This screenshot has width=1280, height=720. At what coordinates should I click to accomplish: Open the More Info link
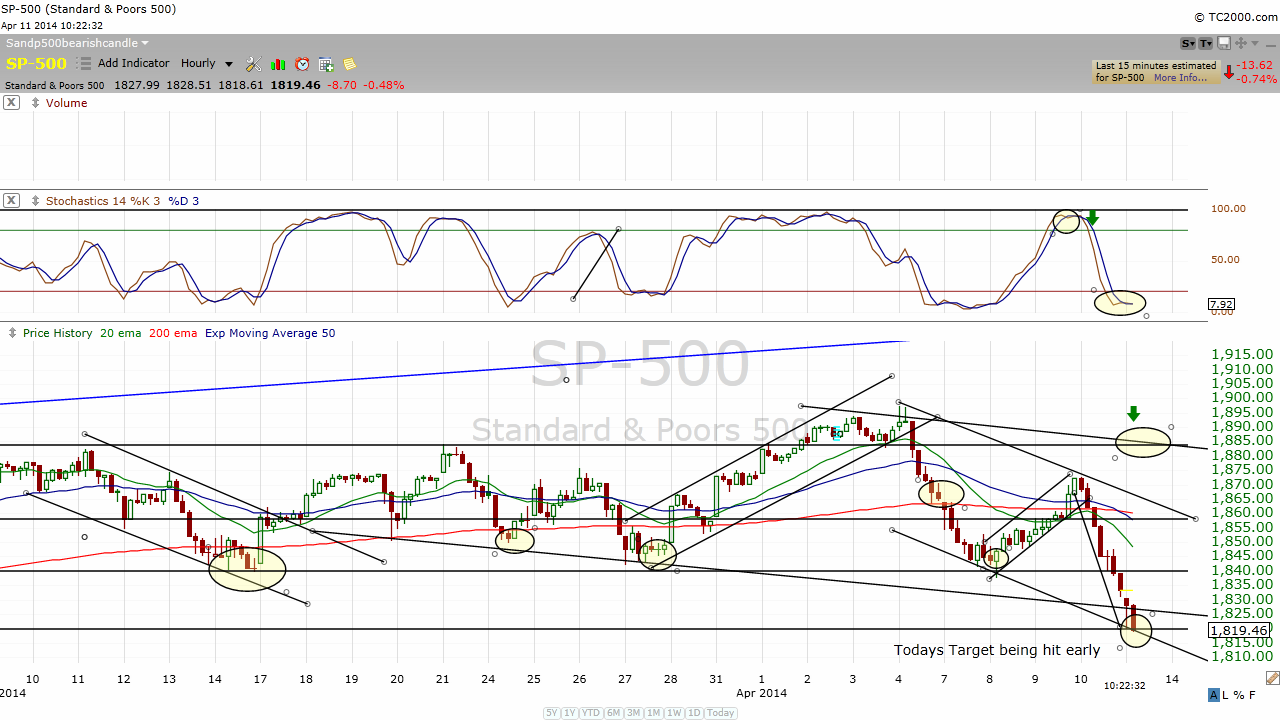pos(1180,78)
